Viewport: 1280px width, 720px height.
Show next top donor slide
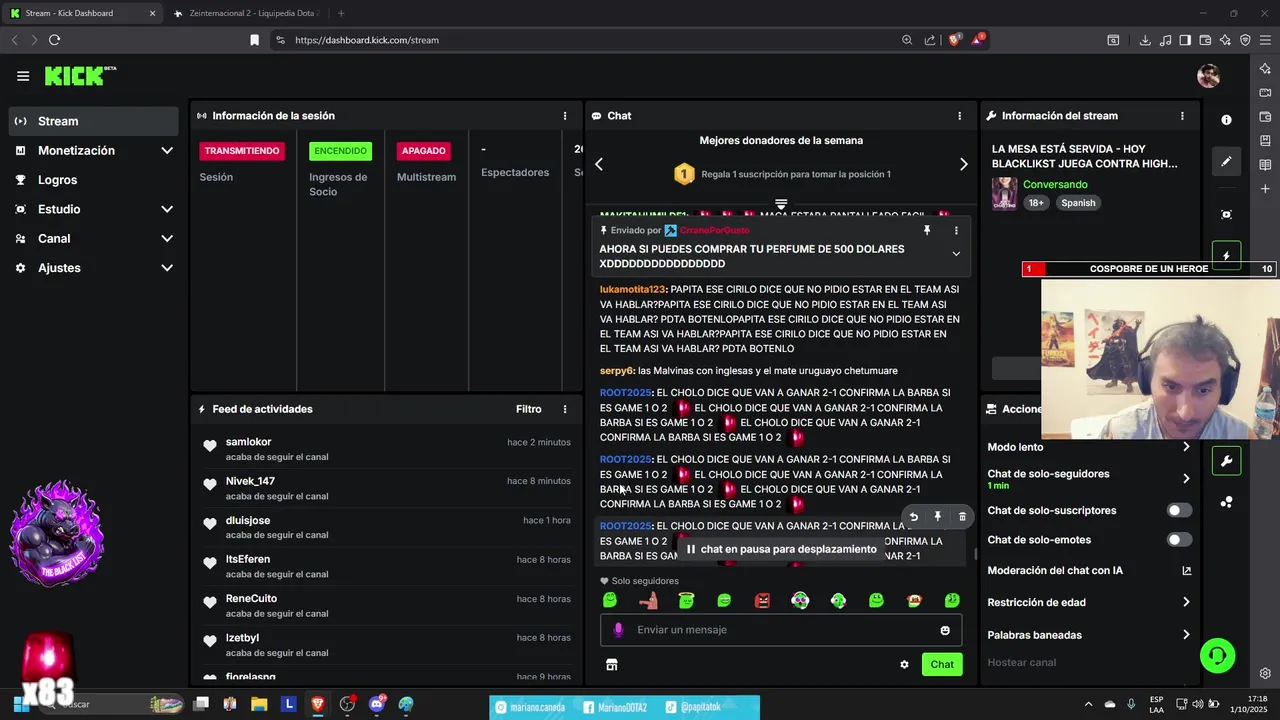(963, 164)
